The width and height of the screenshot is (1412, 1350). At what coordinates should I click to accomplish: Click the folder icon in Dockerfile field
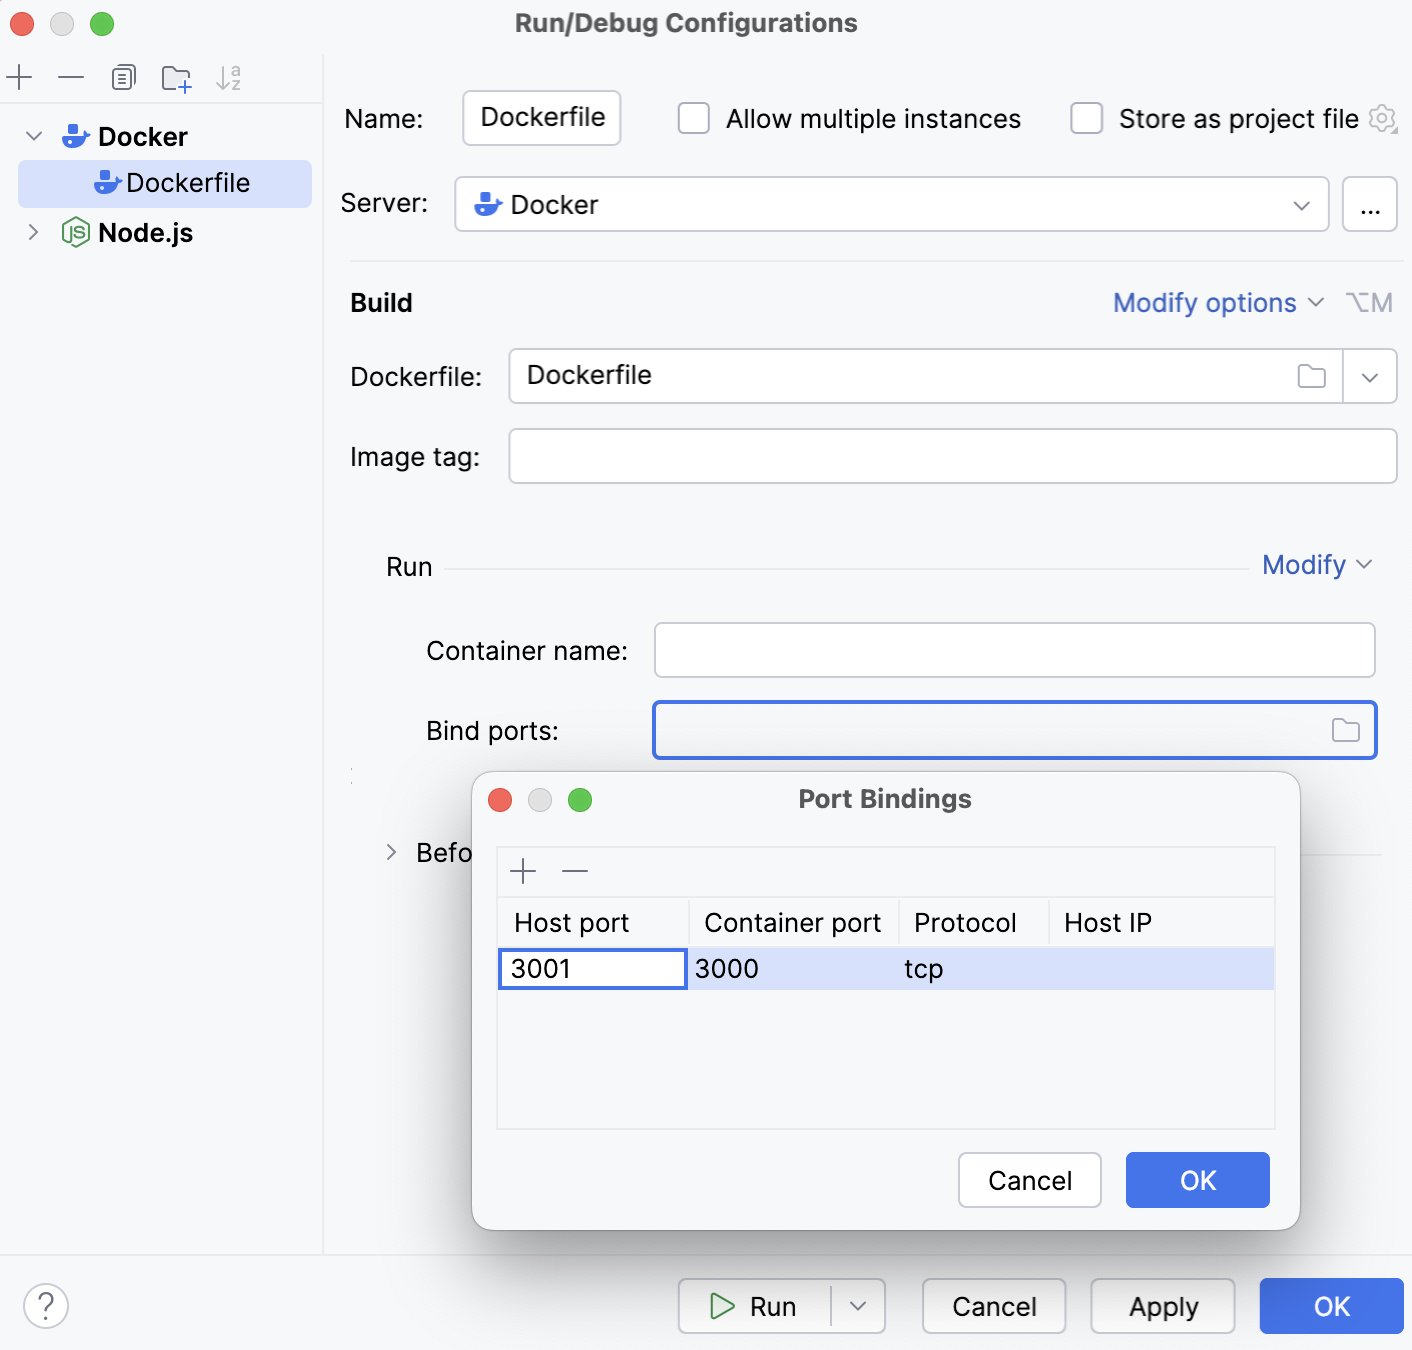tap(1311, 376)
